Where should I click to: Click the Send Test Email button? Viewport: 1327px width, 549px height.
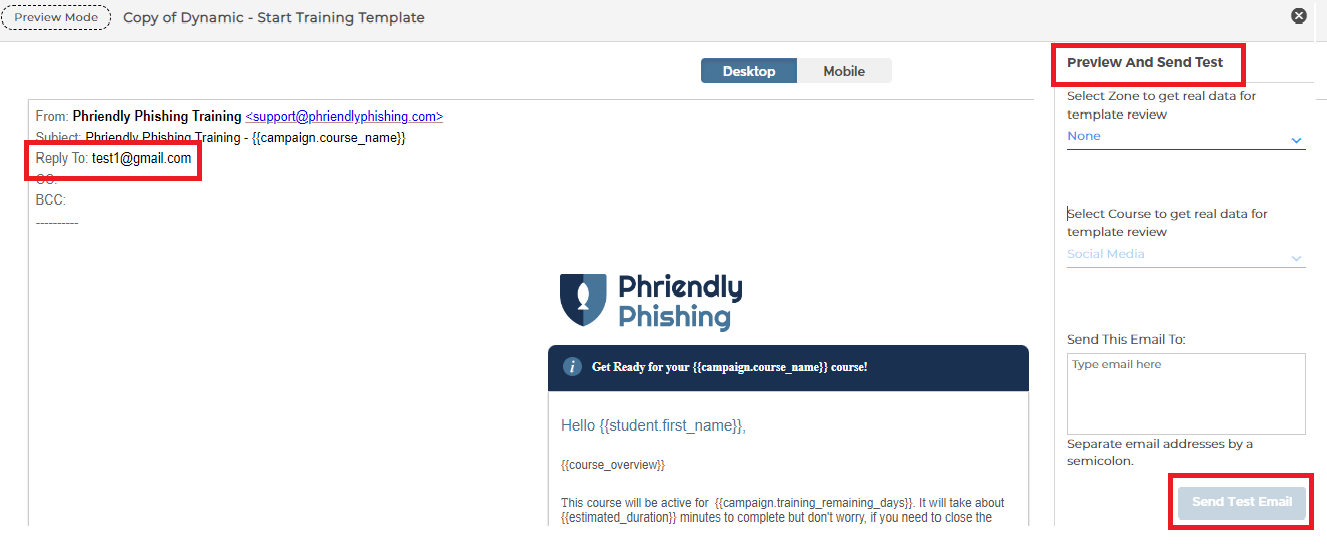coord(1242,502)
